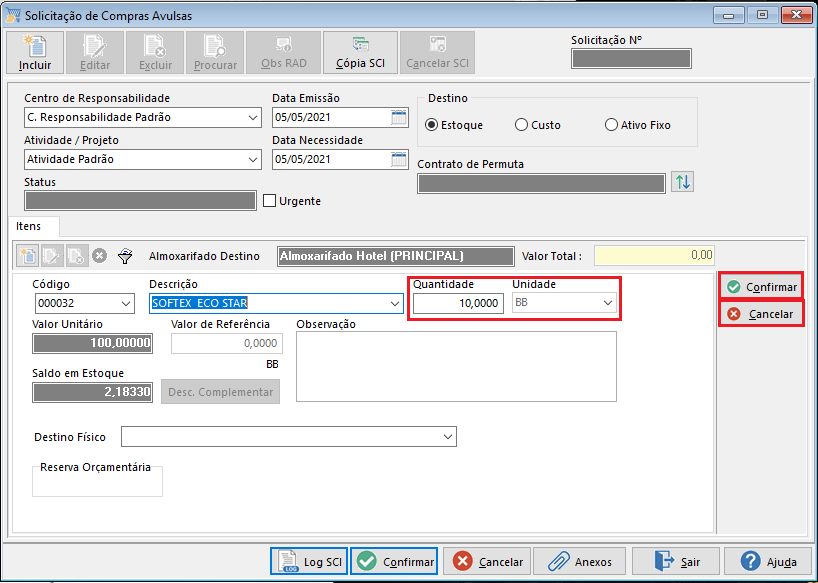Click the Obs RAD toolbar button
The width and height of the screenshot is (818, 583).
tap(283, 52)
